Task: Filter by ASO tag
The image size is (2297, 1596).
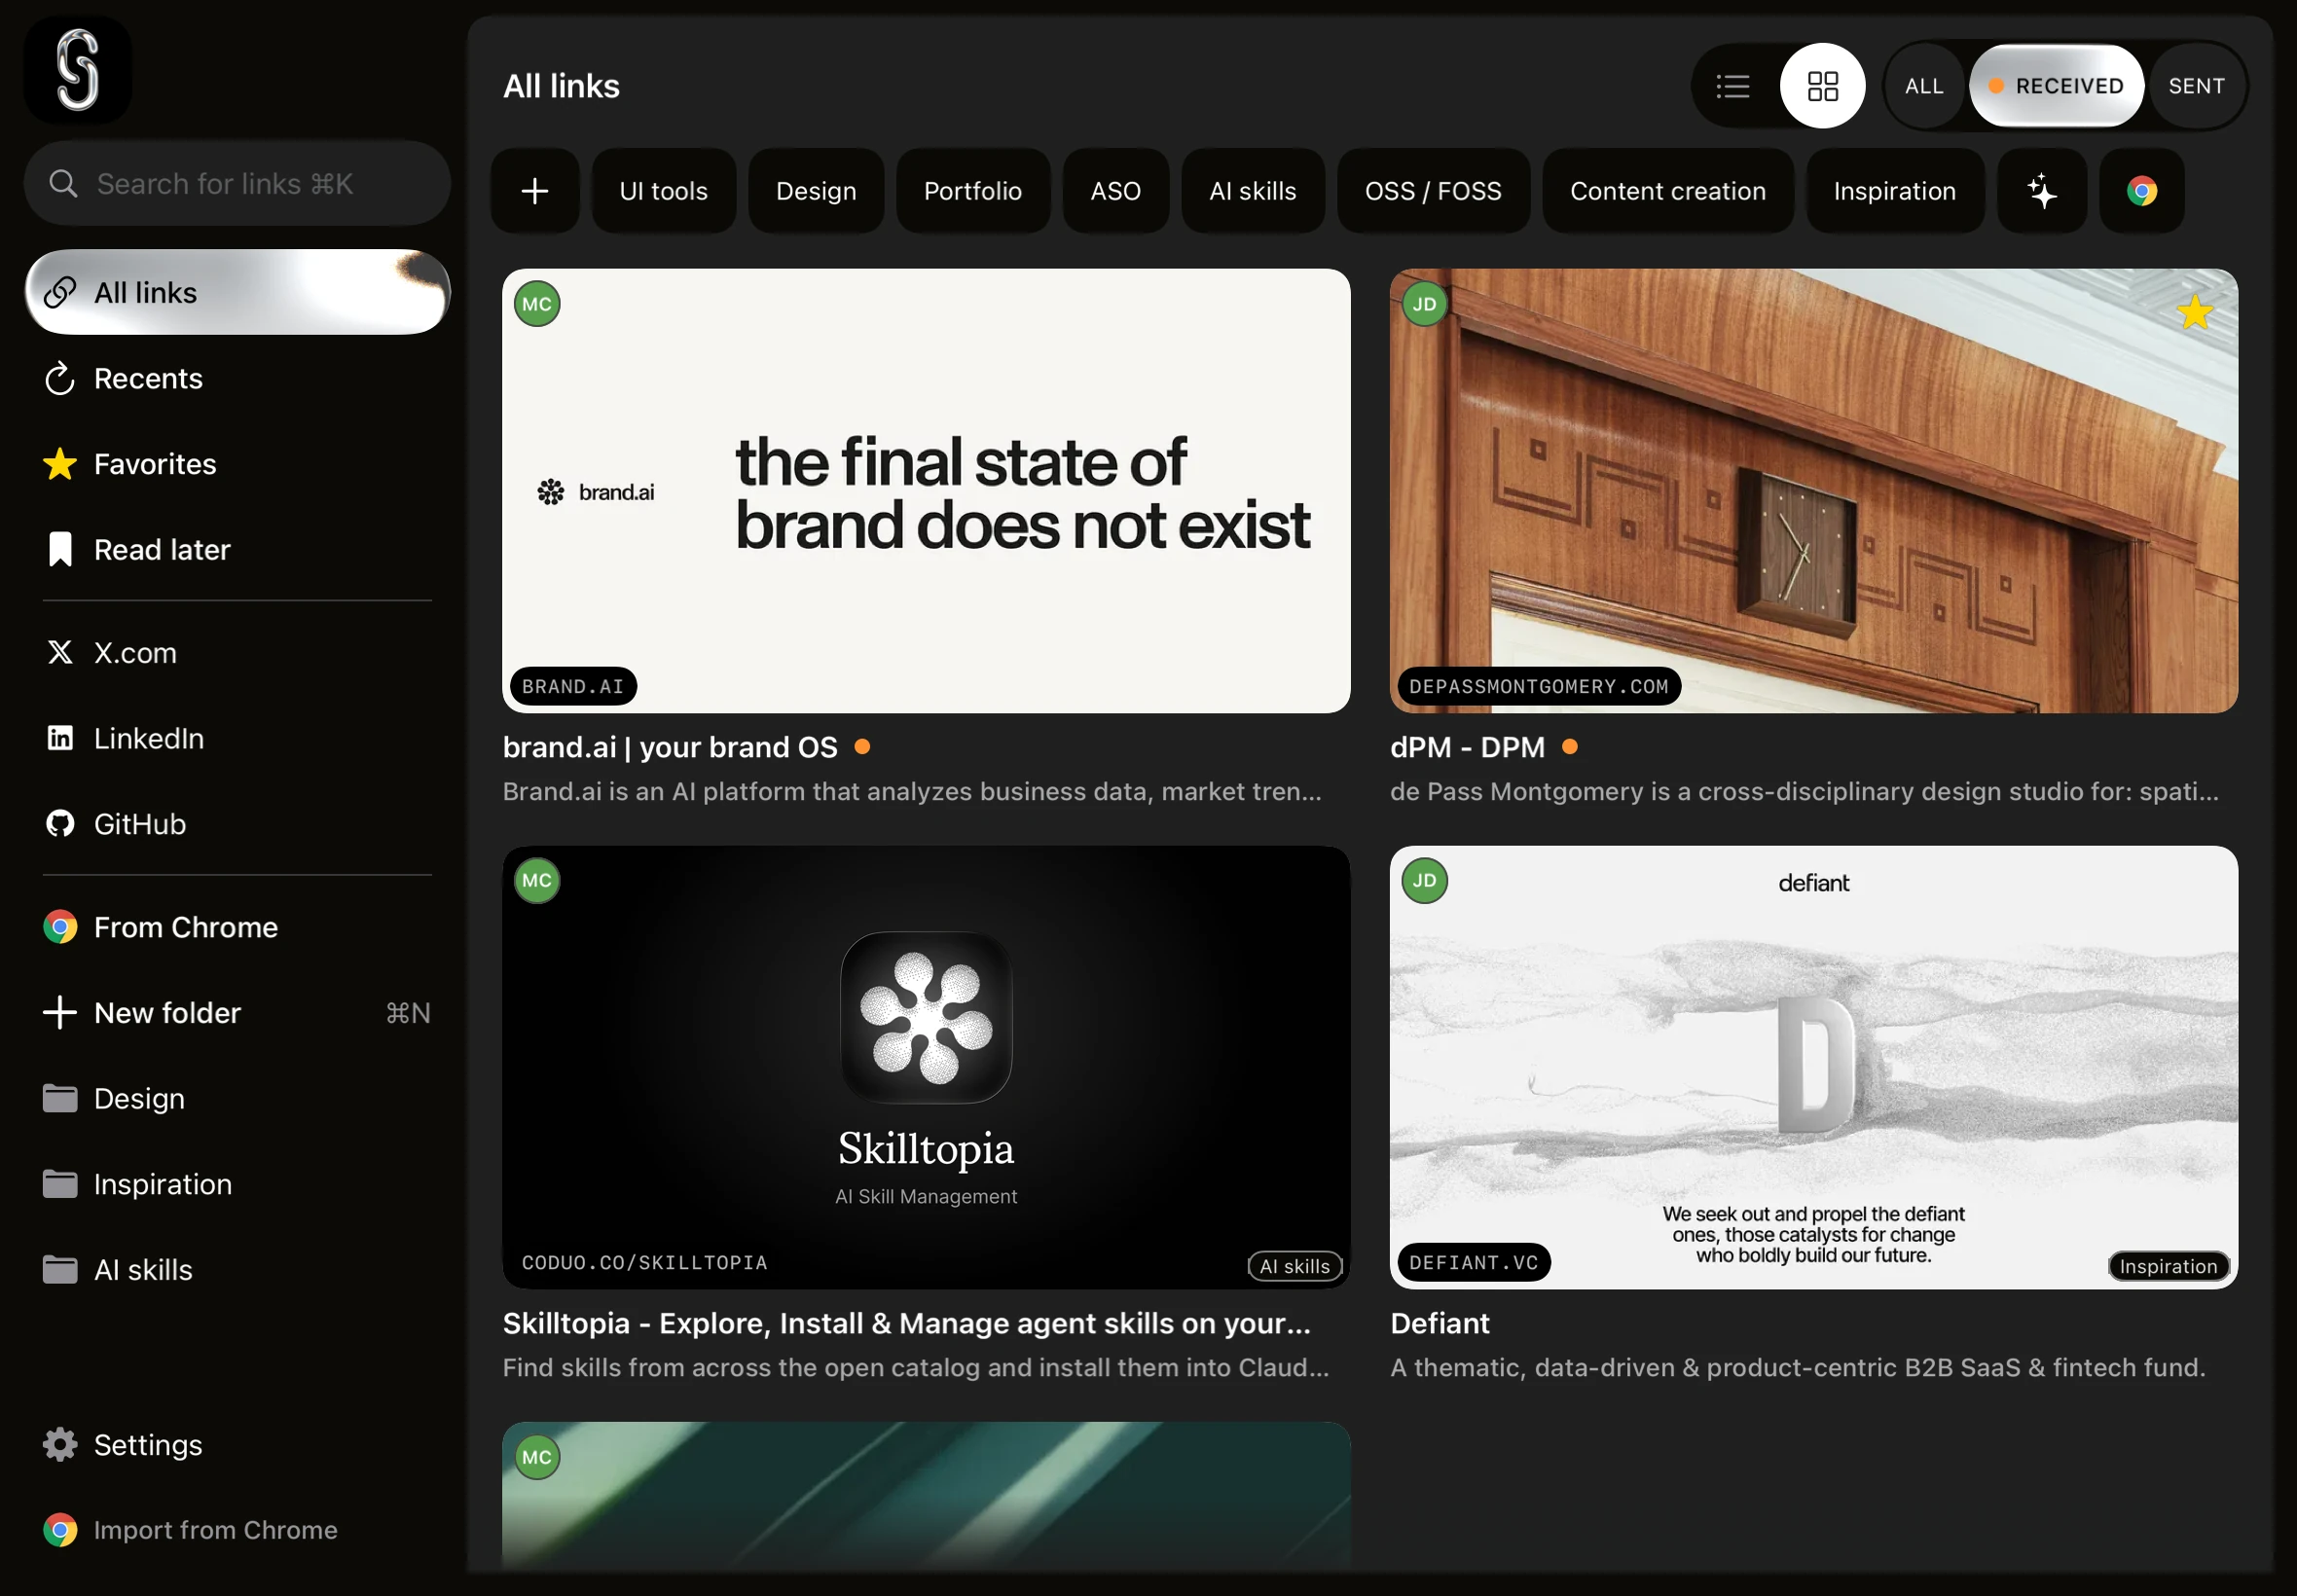Action: click(1116, 190)
